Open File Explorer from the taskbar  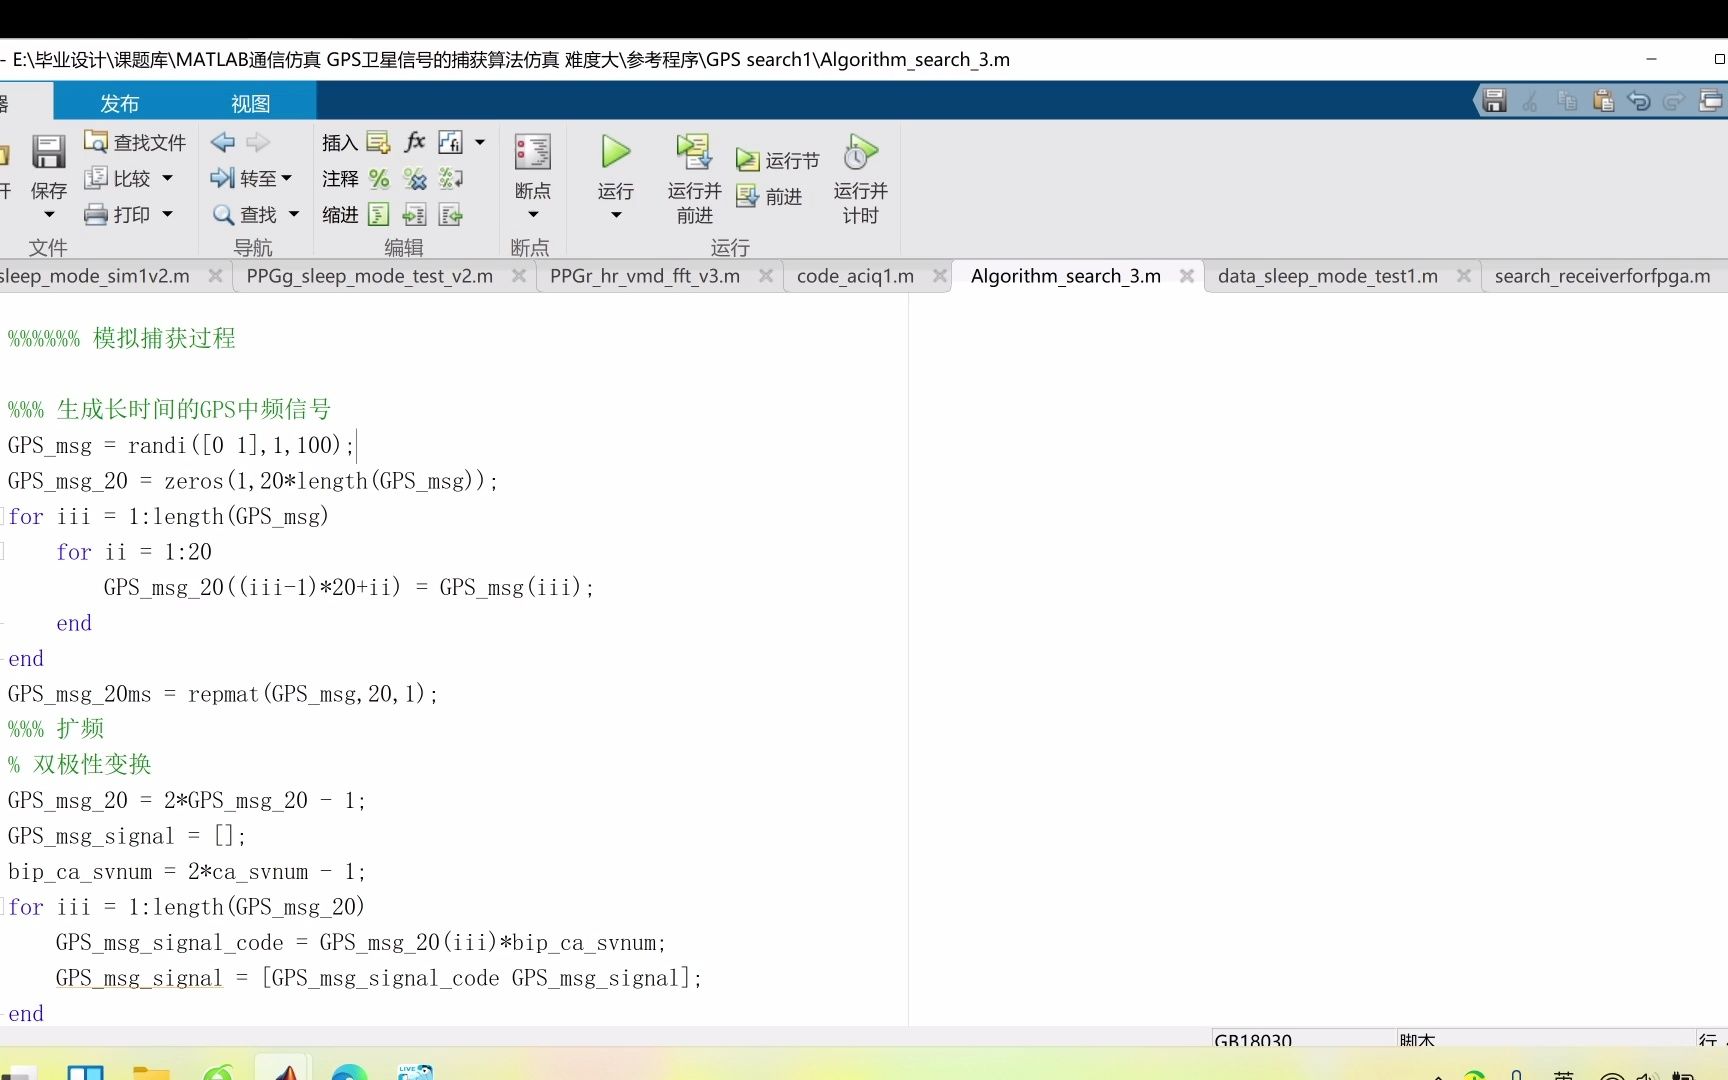[151, 1072]
